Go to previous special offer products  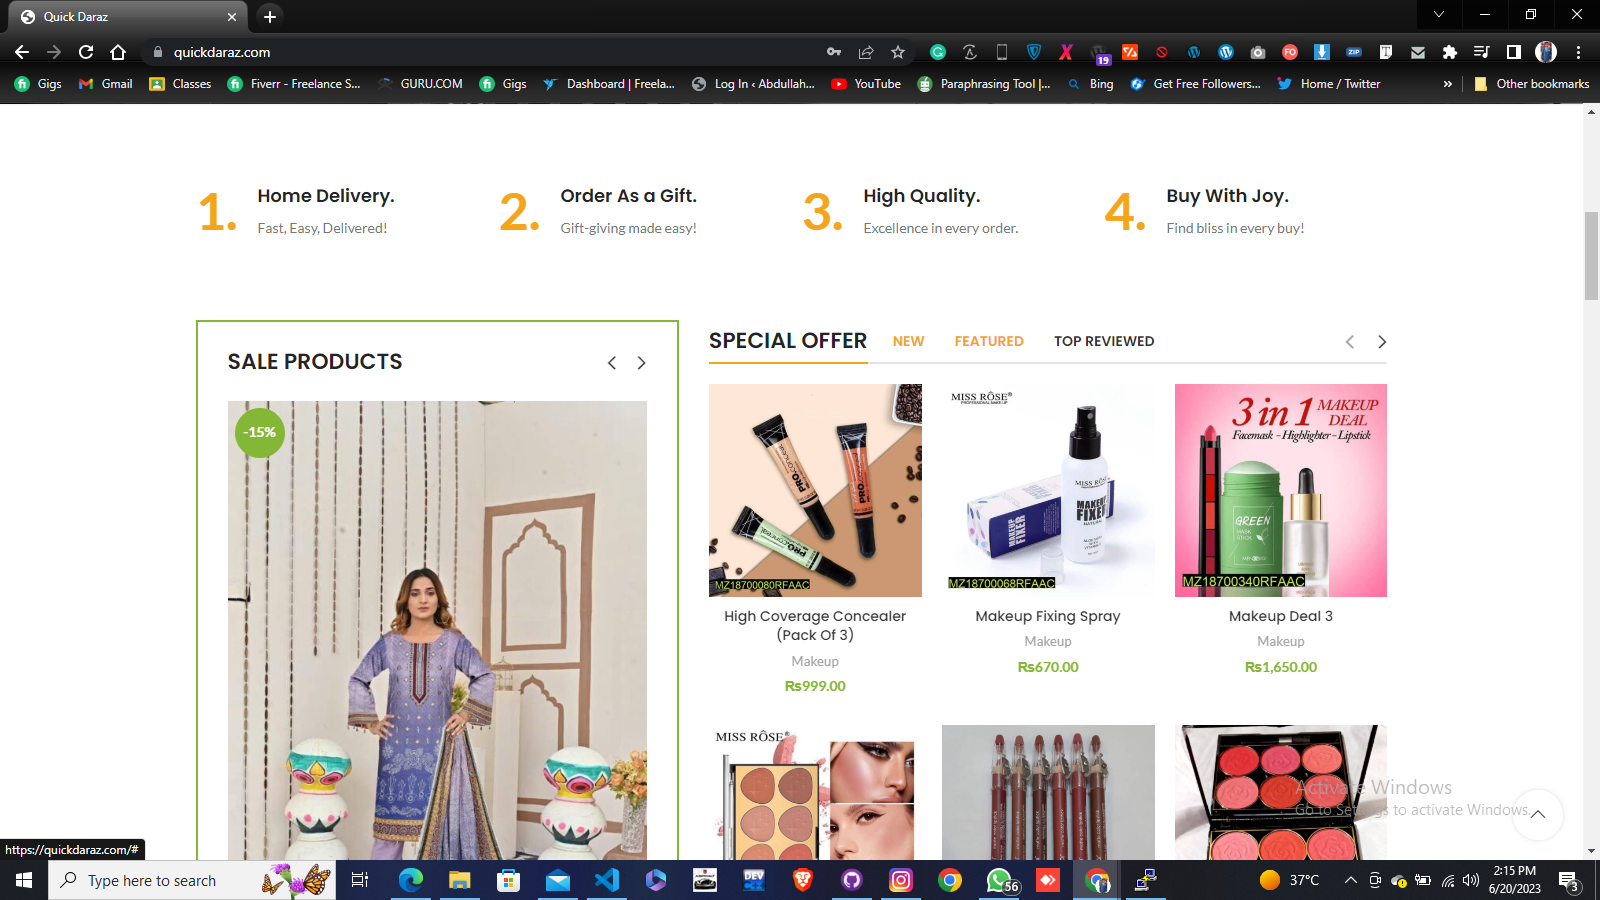tap(1350, 342)
